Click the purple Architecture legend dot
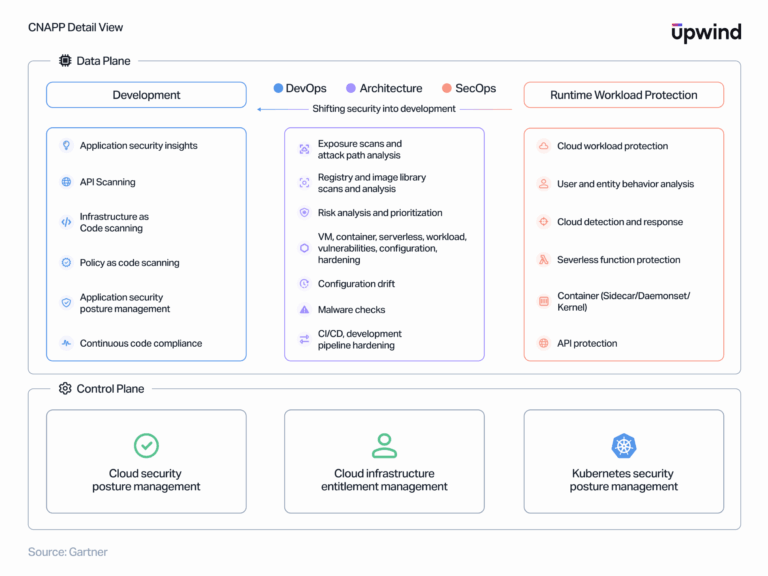768x576 pixels. pyautogui.click(x=351, y=88)
